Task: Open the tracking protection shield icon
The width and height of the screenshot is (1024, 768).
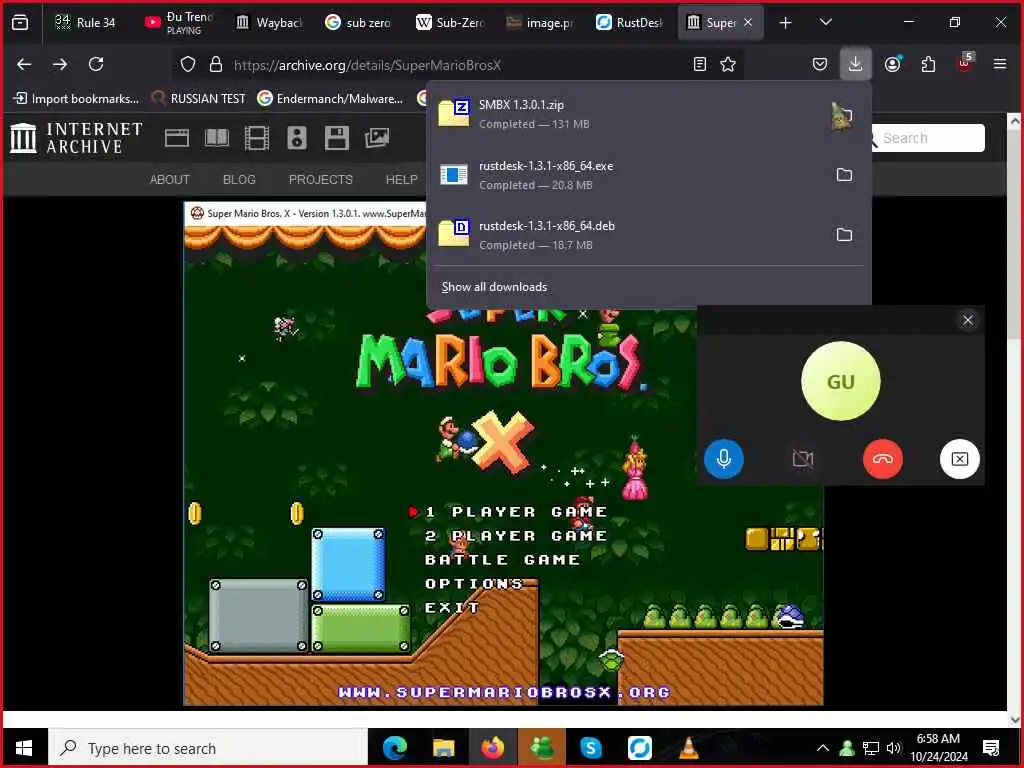Action: 188,64
